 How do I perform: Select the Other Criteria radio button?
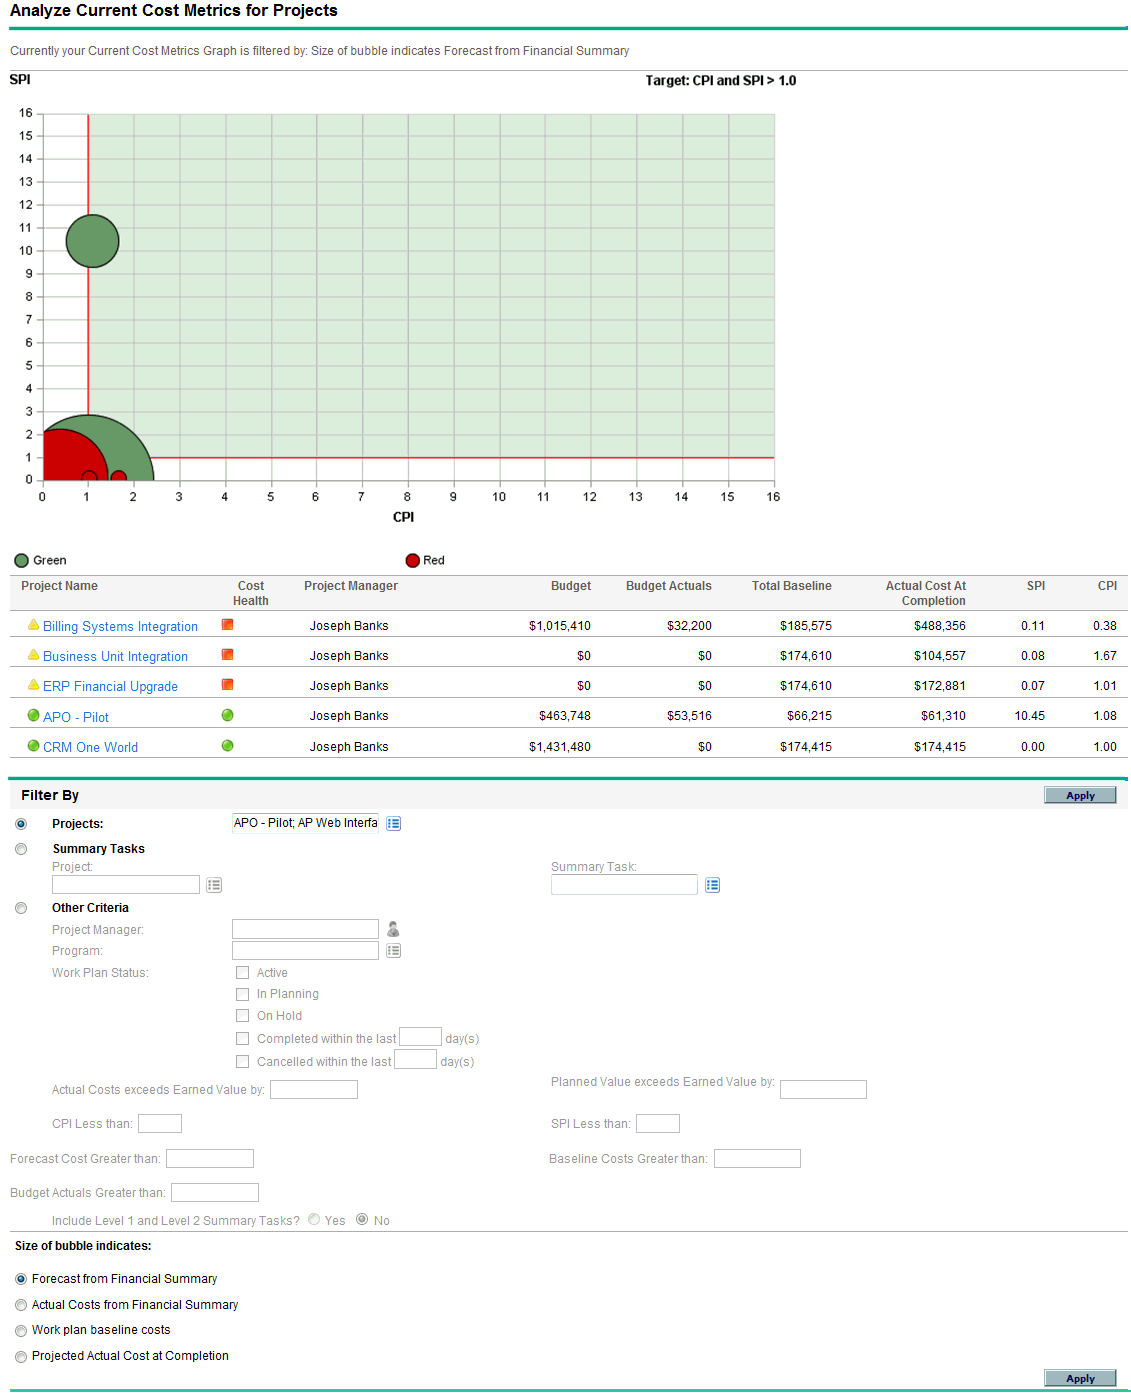pos(21,908)
